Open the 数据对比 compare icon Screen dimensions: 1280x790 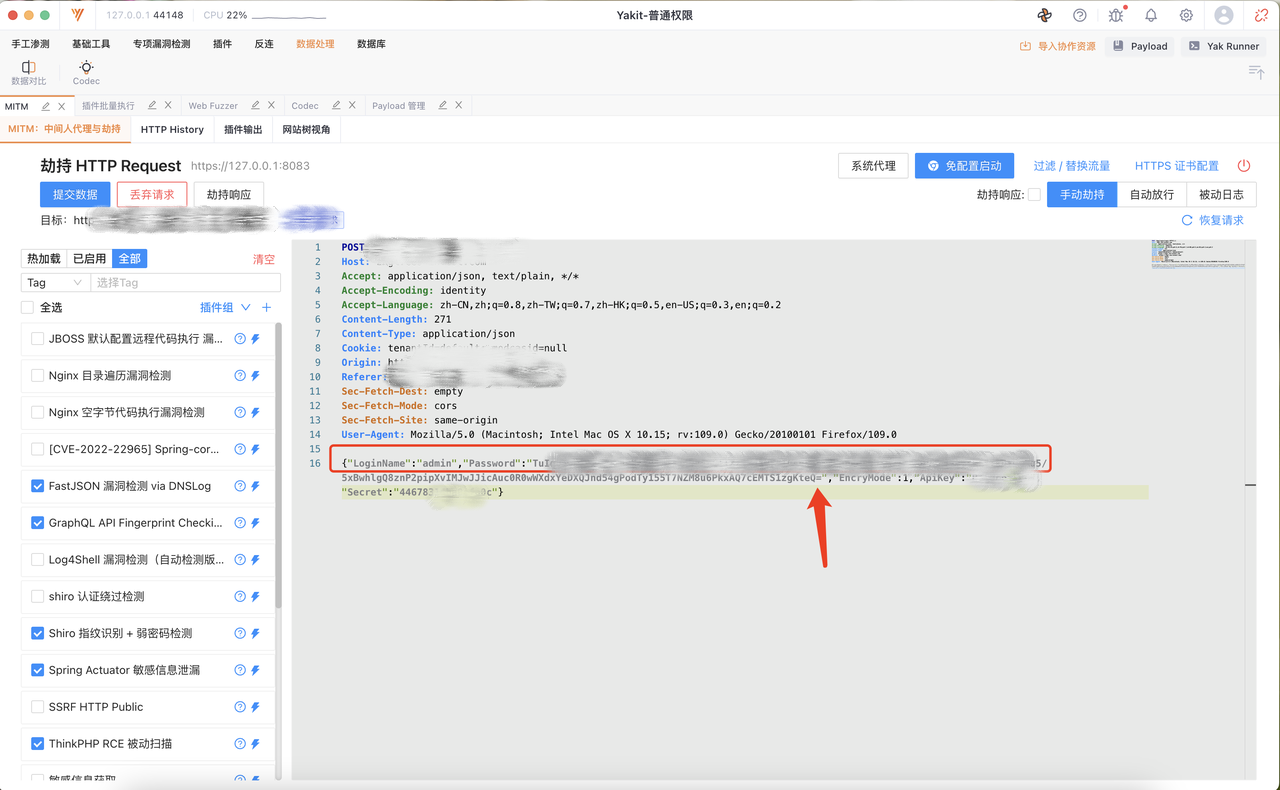[28, 67]
